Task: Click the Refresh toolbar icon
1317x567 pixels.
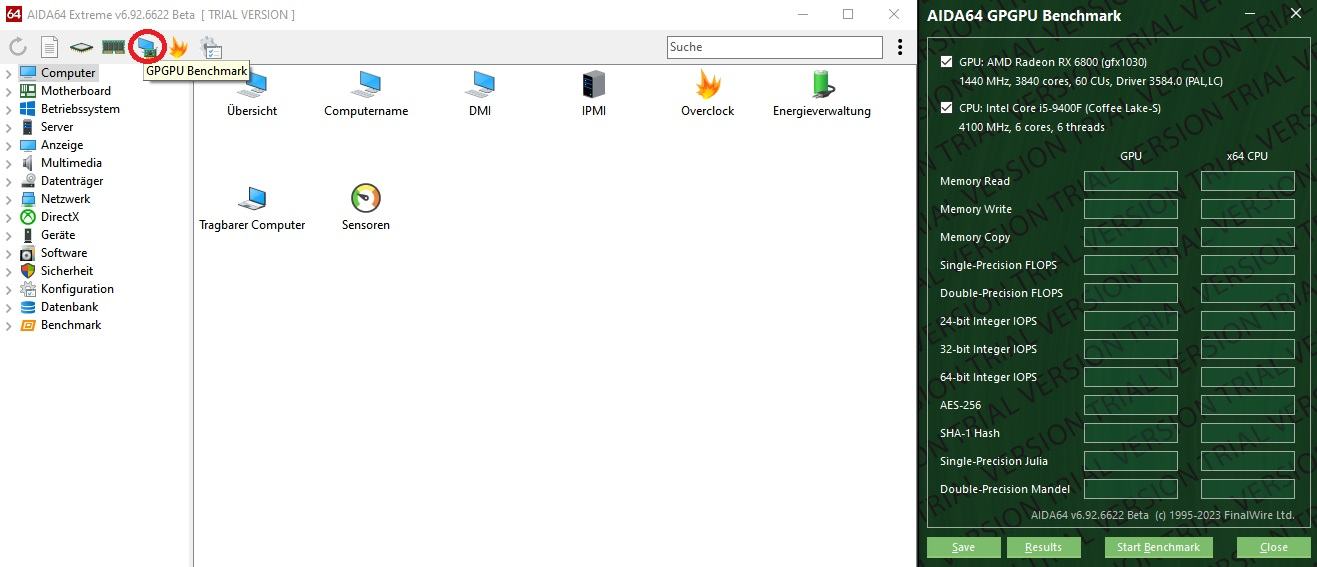Action: 17,47
